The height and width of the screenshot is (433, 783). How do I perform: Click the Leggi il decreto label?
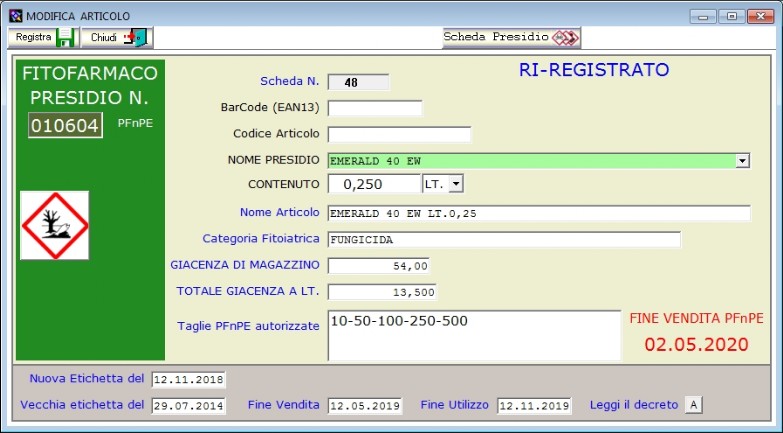(x=634, y=405)
